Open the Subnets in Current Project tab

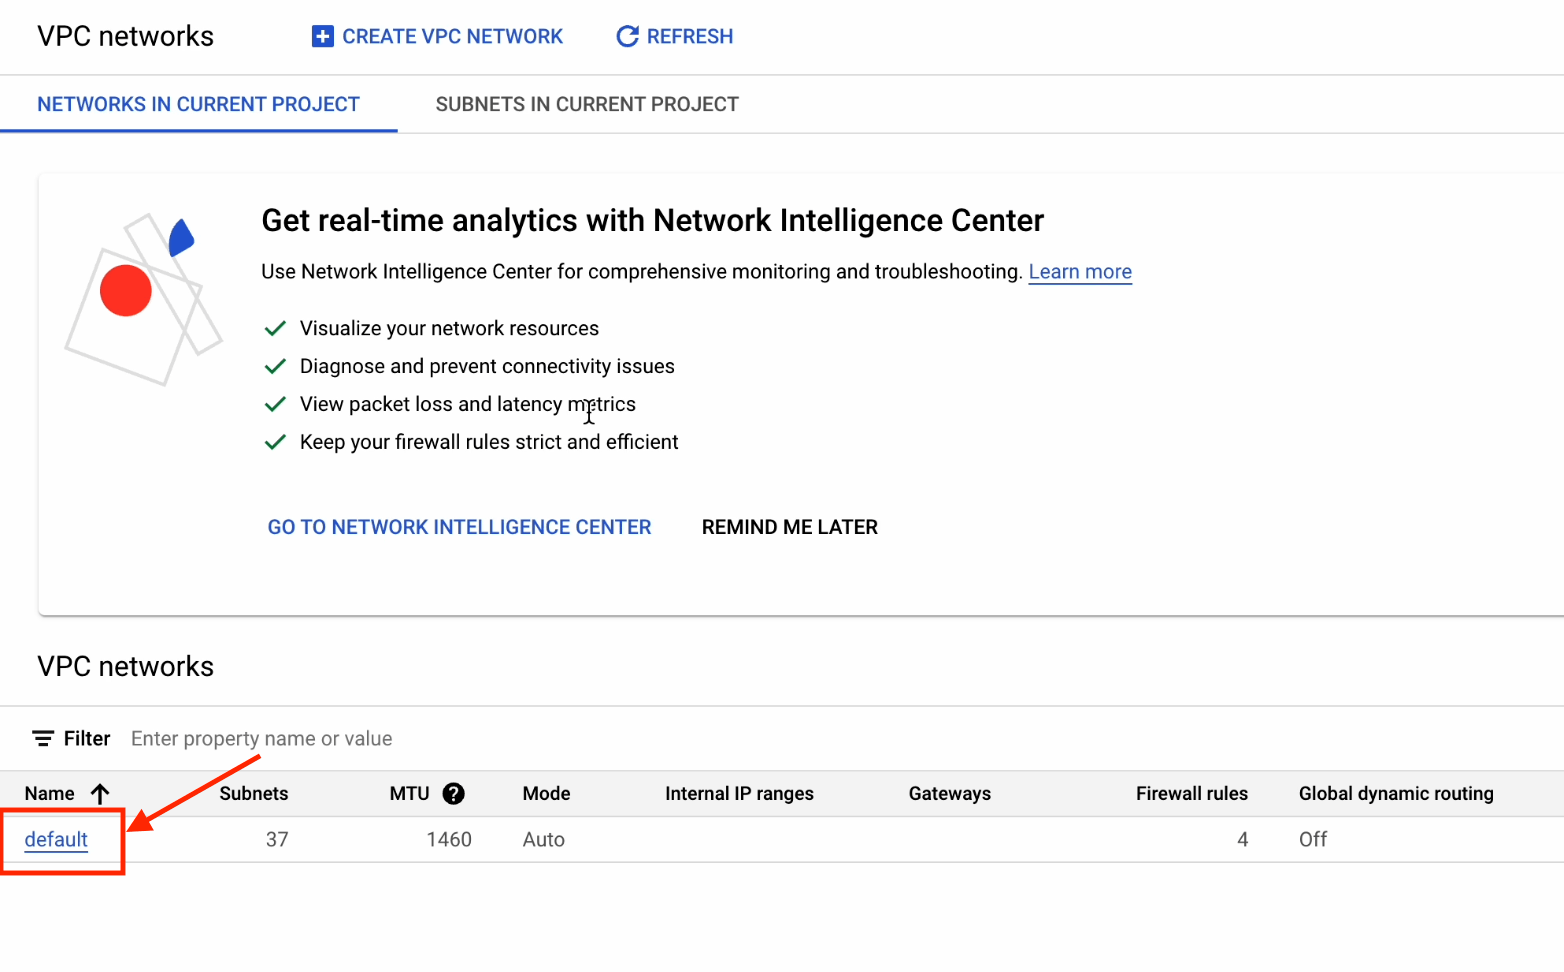click(x=587, y=105)
